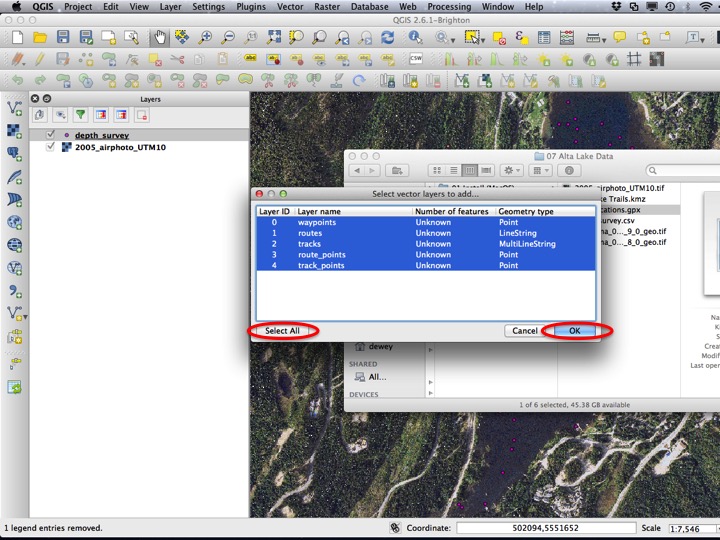Click the Wi-Fi icon in menu bar

[x=706, y=6]
